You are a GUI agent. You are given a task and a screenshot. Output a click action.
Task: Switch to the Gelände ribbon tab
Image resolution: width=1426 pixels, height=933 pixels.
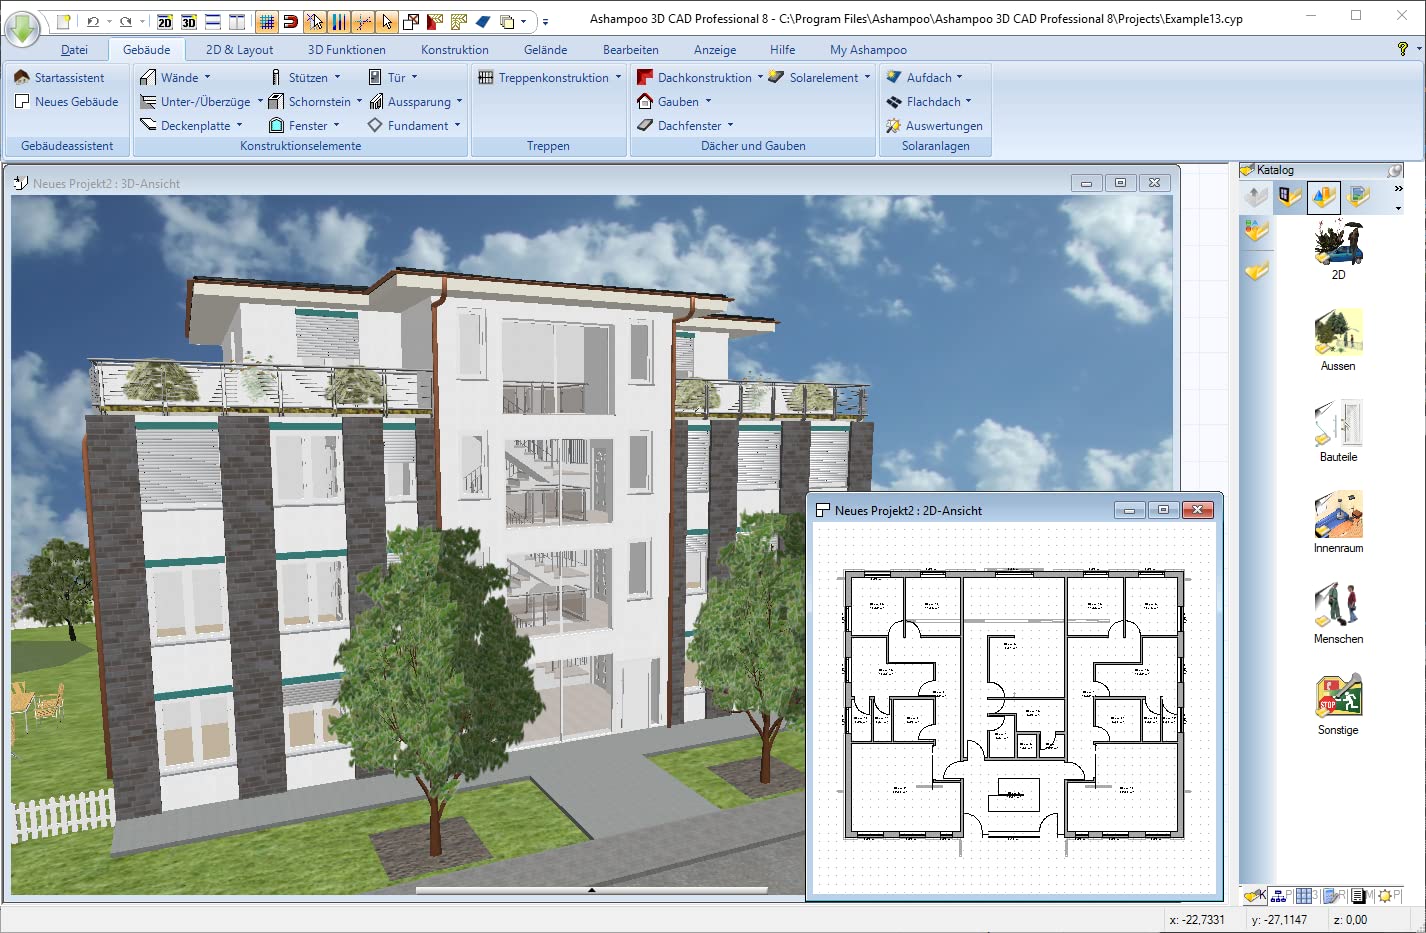[x=545, y=49]
